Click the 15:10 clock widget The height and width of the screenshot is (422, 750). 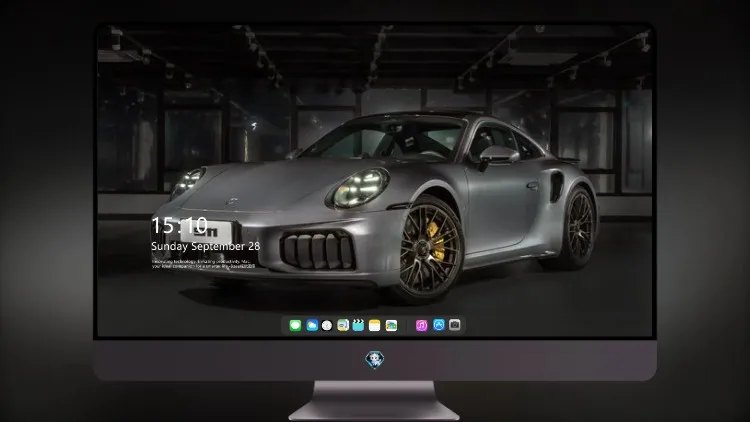click(x=179, y=225)
